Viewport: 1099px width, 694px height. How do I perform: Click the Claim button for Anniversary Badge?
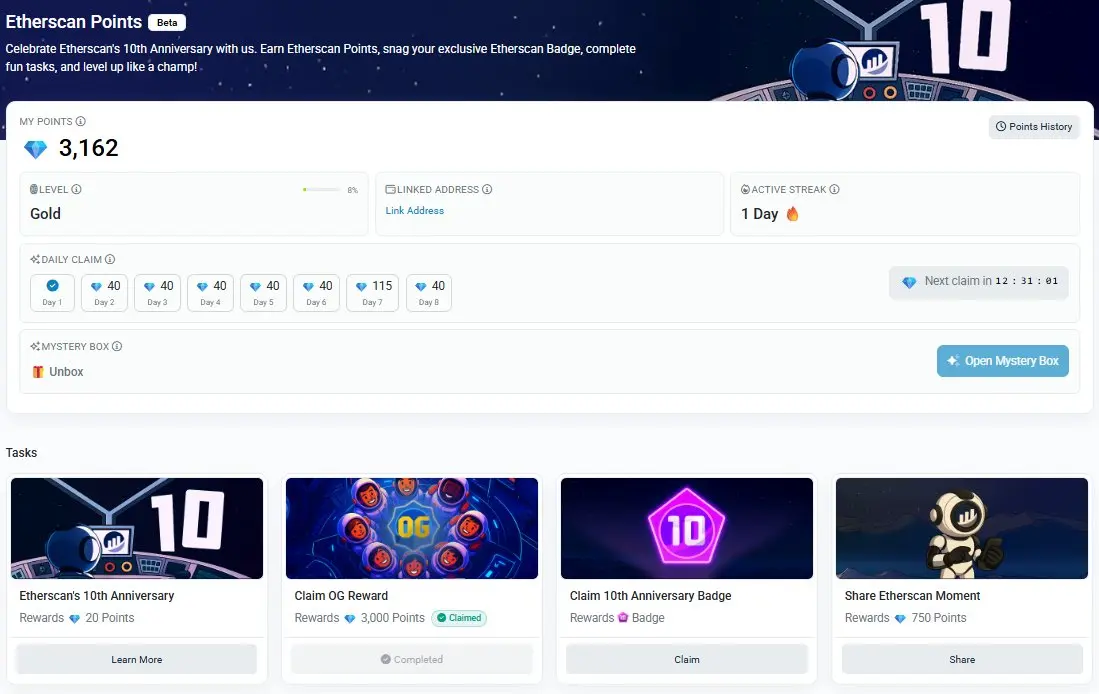(x=687, y=660)
